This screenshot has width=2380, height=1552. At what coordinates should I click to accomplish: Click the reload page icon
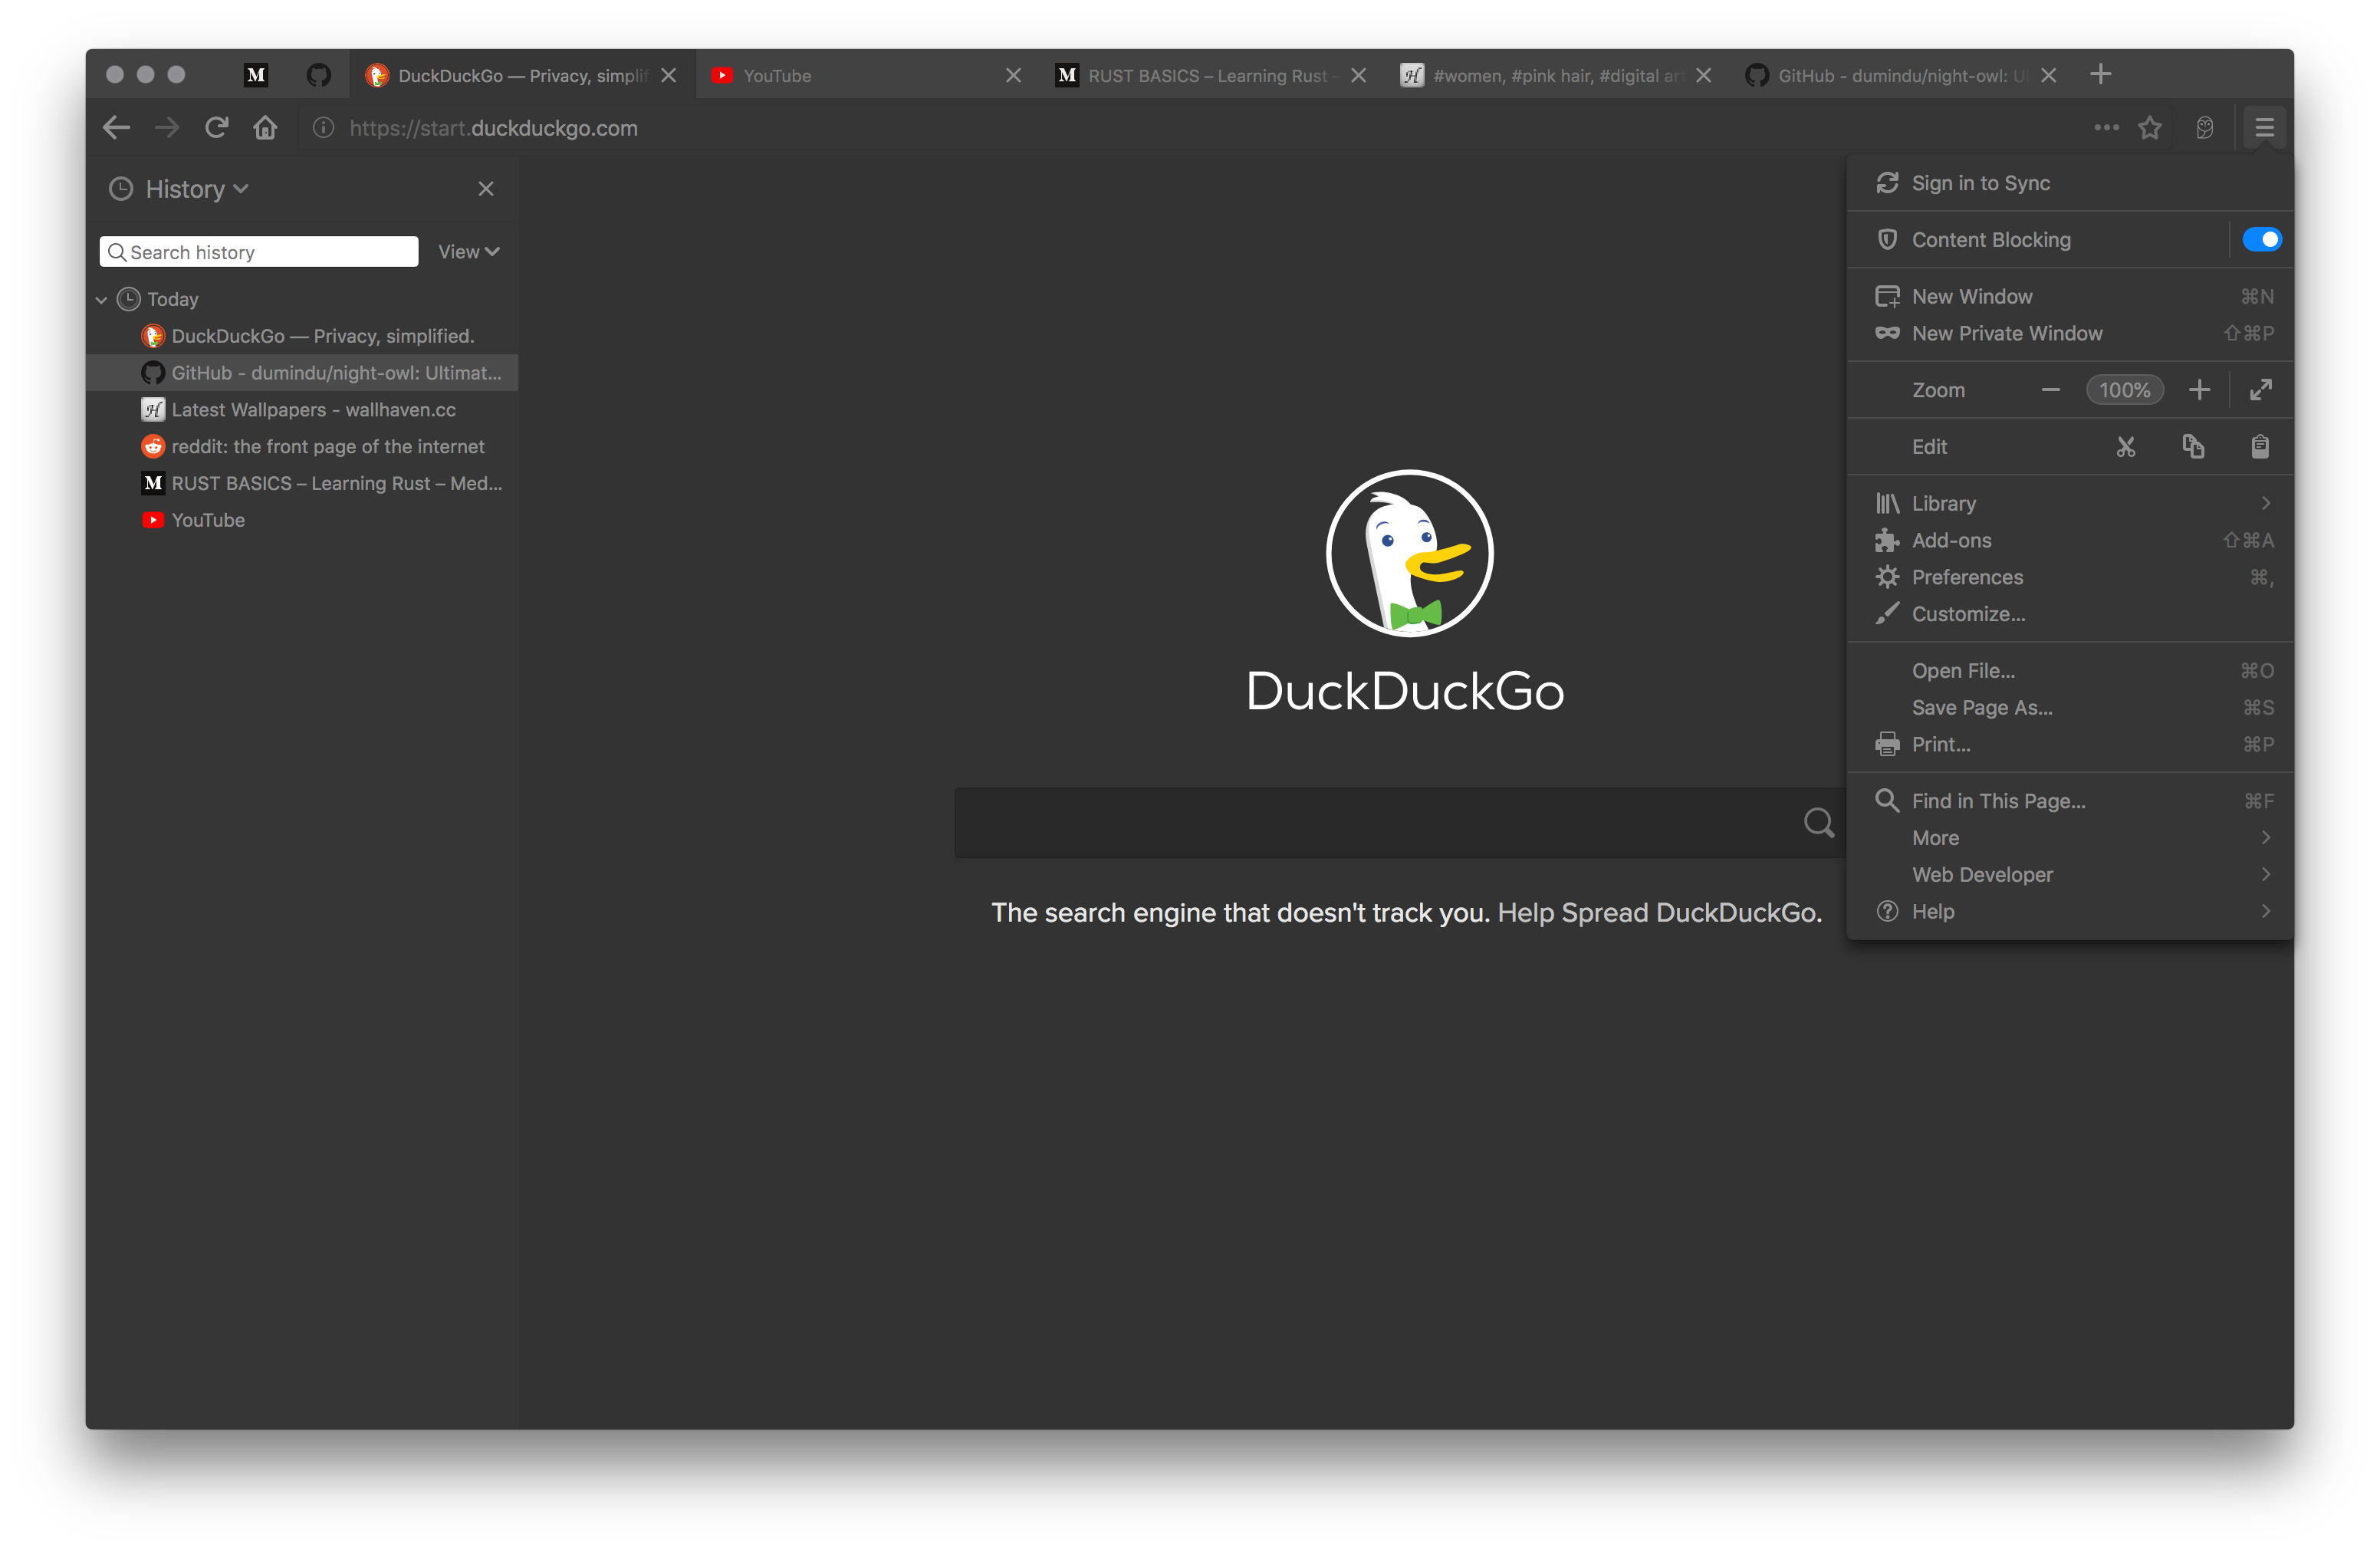216,128
